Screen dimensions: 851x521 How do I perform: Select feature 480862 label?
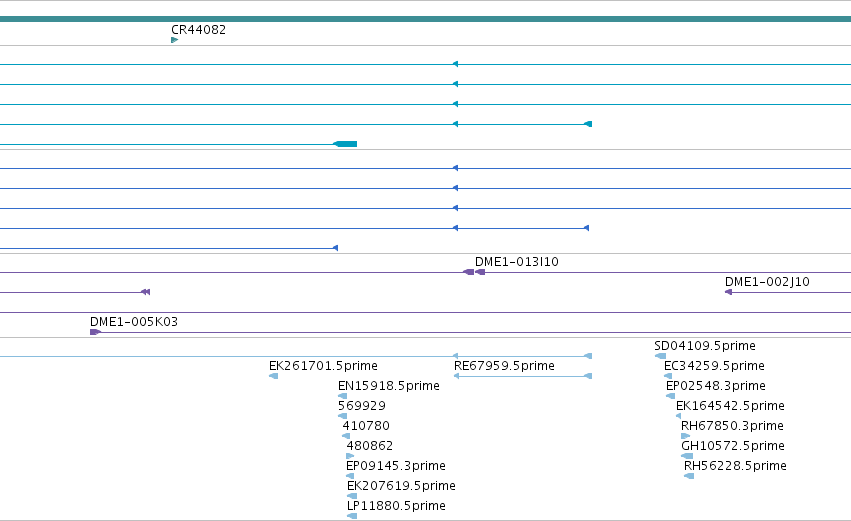[x=370, y=446]
